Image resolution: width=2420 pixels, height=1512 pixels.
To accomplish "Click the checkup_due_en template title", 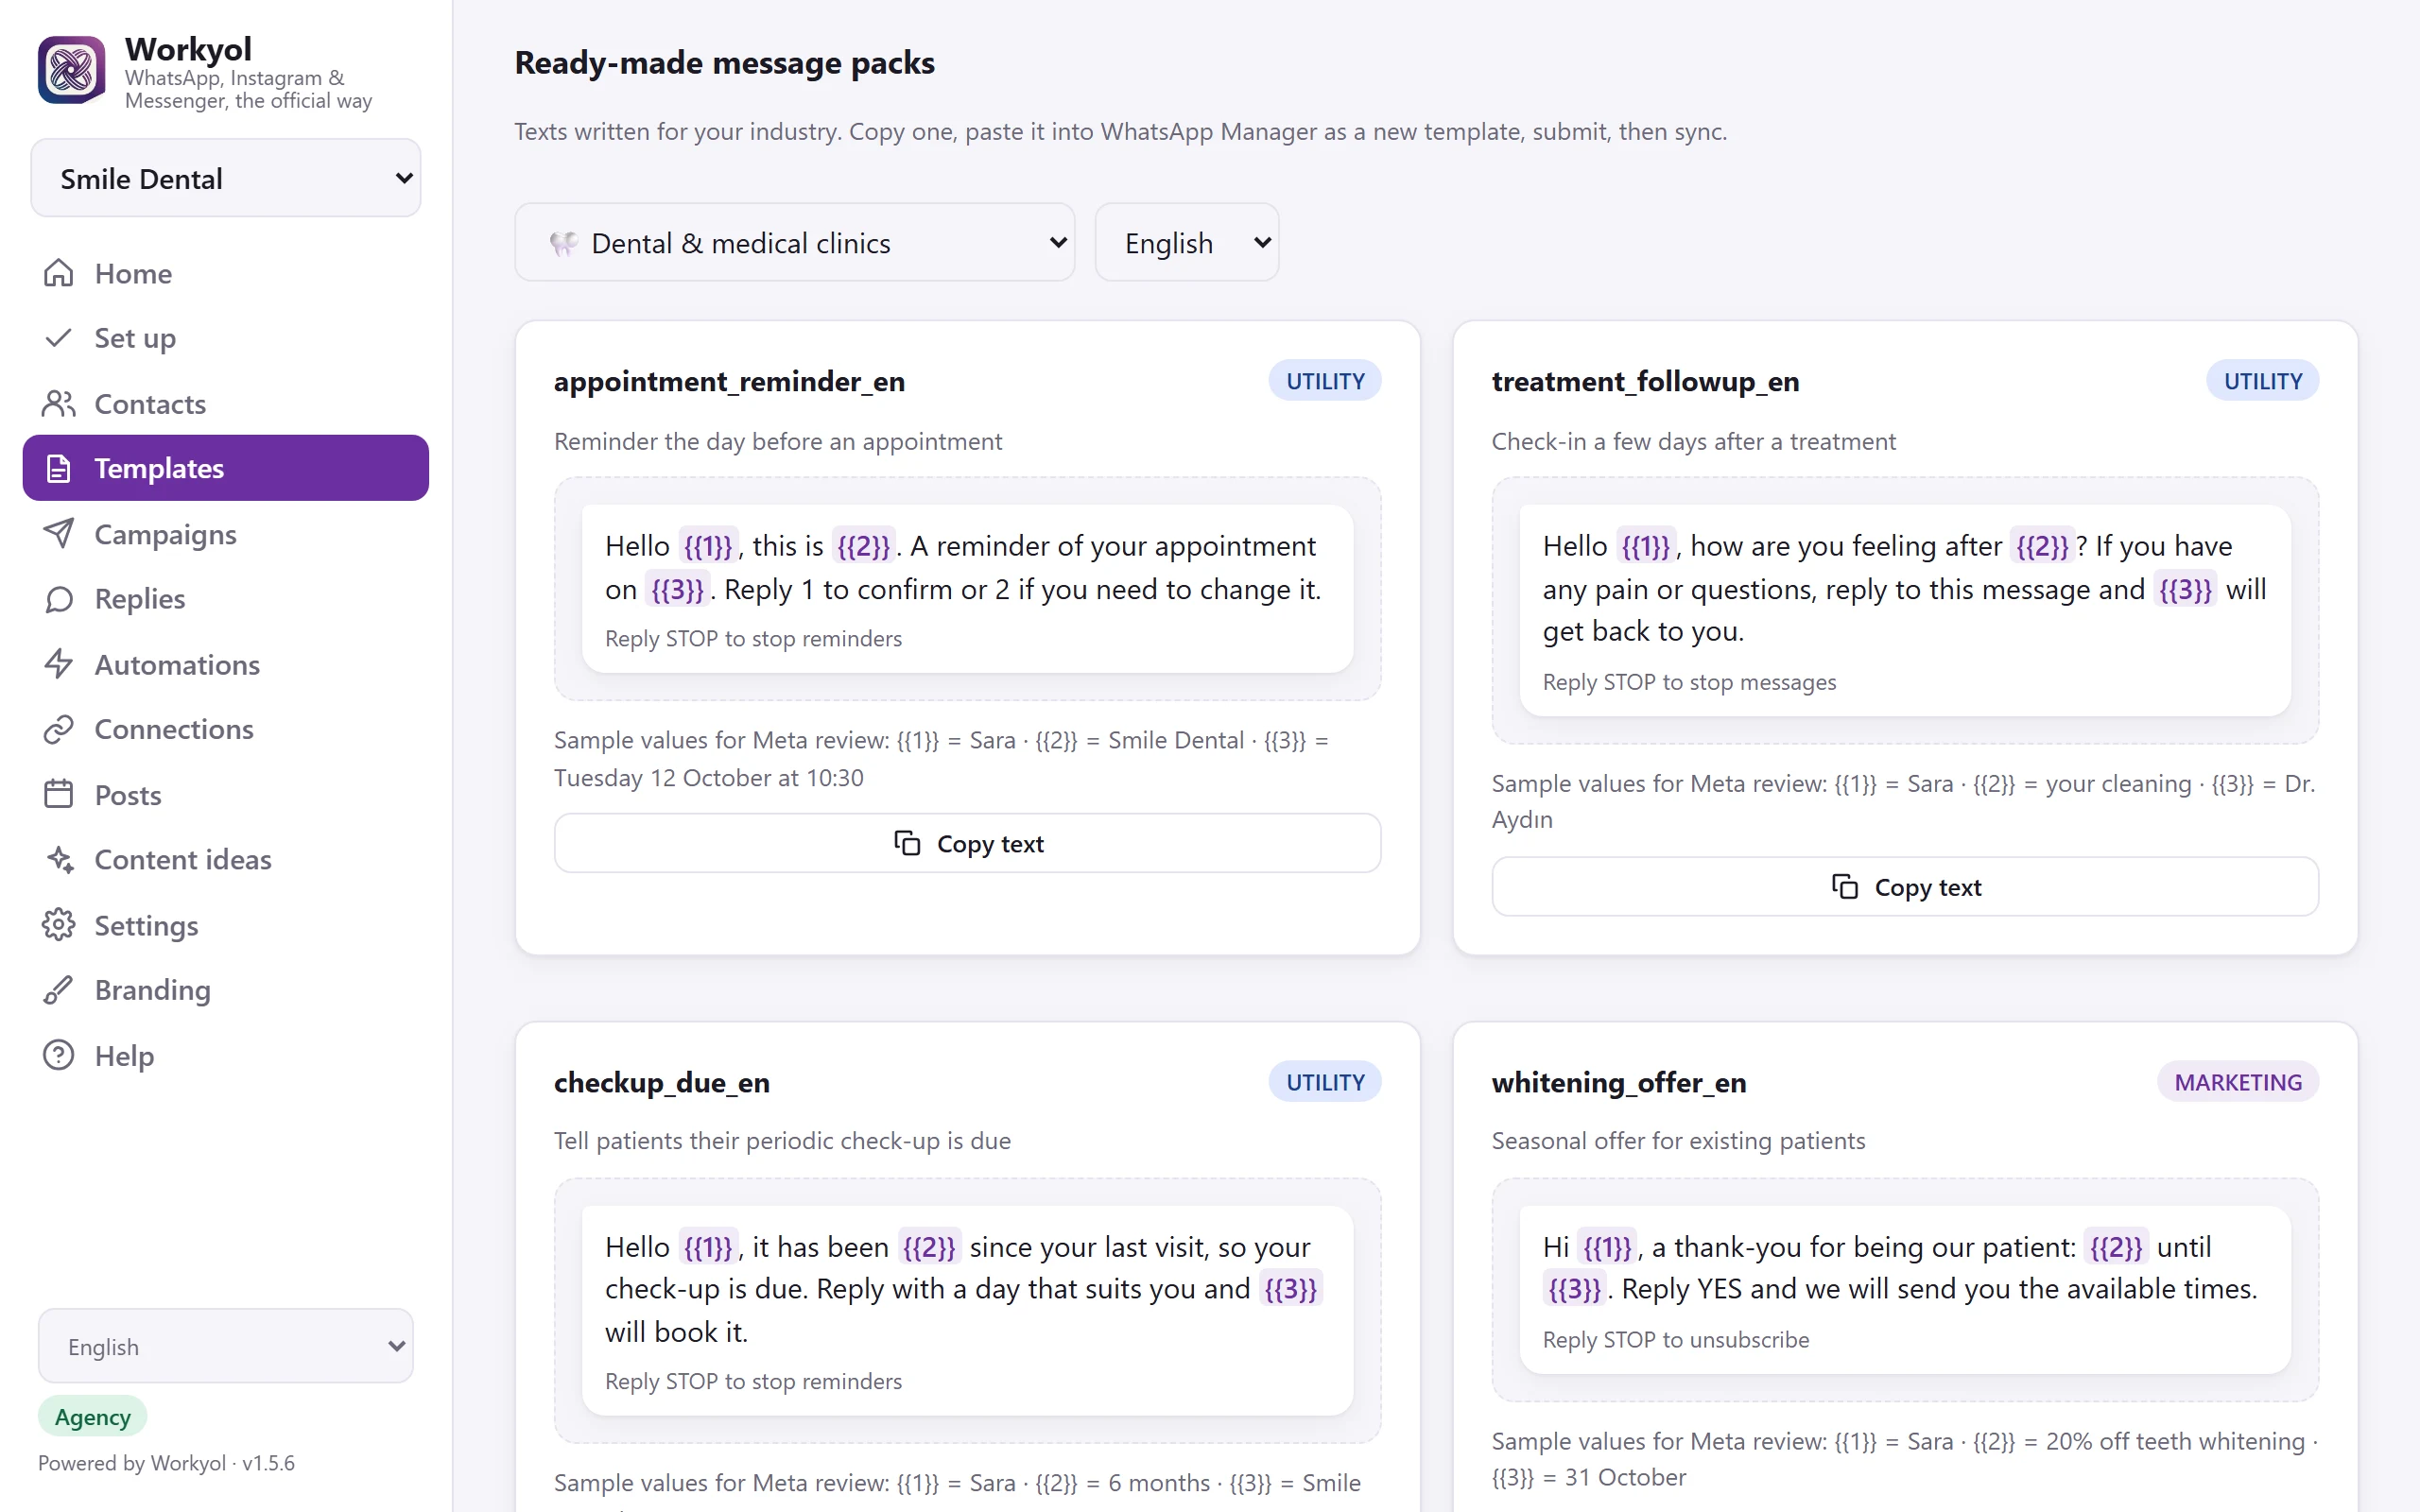I will (x=662, y=1082).
